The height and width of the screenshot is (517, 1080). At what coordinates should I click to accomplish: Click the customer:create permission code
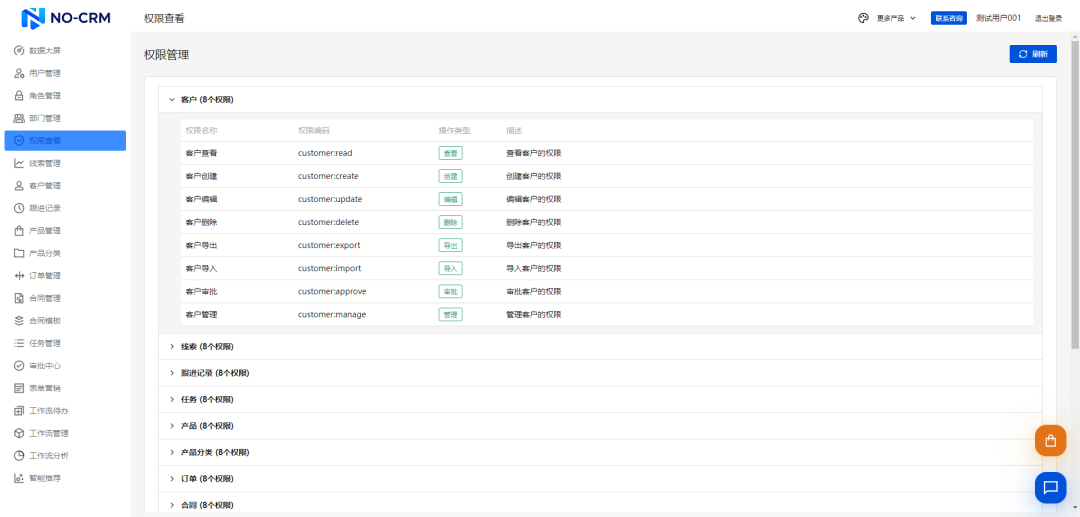[328, 176]
